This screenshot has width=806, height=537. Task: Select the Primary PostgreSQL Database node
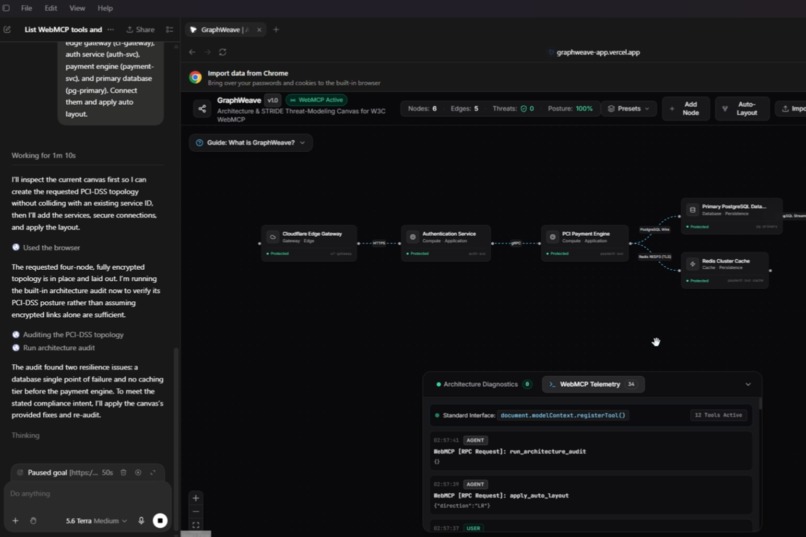click(x=731, y=216)
